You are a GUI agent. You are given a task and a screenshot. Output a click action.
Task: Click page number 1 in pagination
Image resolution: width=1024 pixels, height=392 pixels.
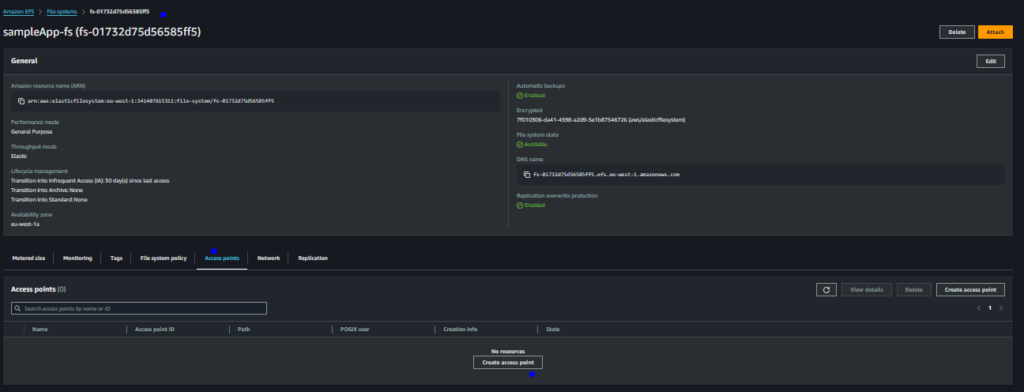[x=989, y=308]
